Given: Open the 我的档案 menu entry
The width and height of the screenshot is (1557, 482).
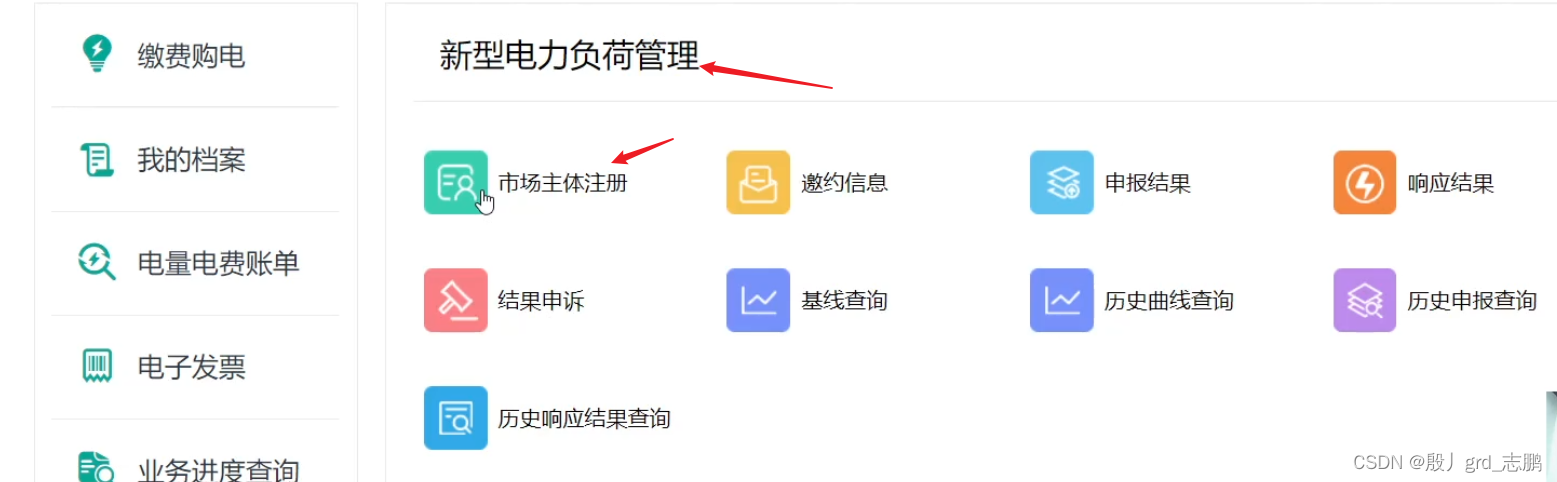Looking at the screenshot, I should (196, 160).
